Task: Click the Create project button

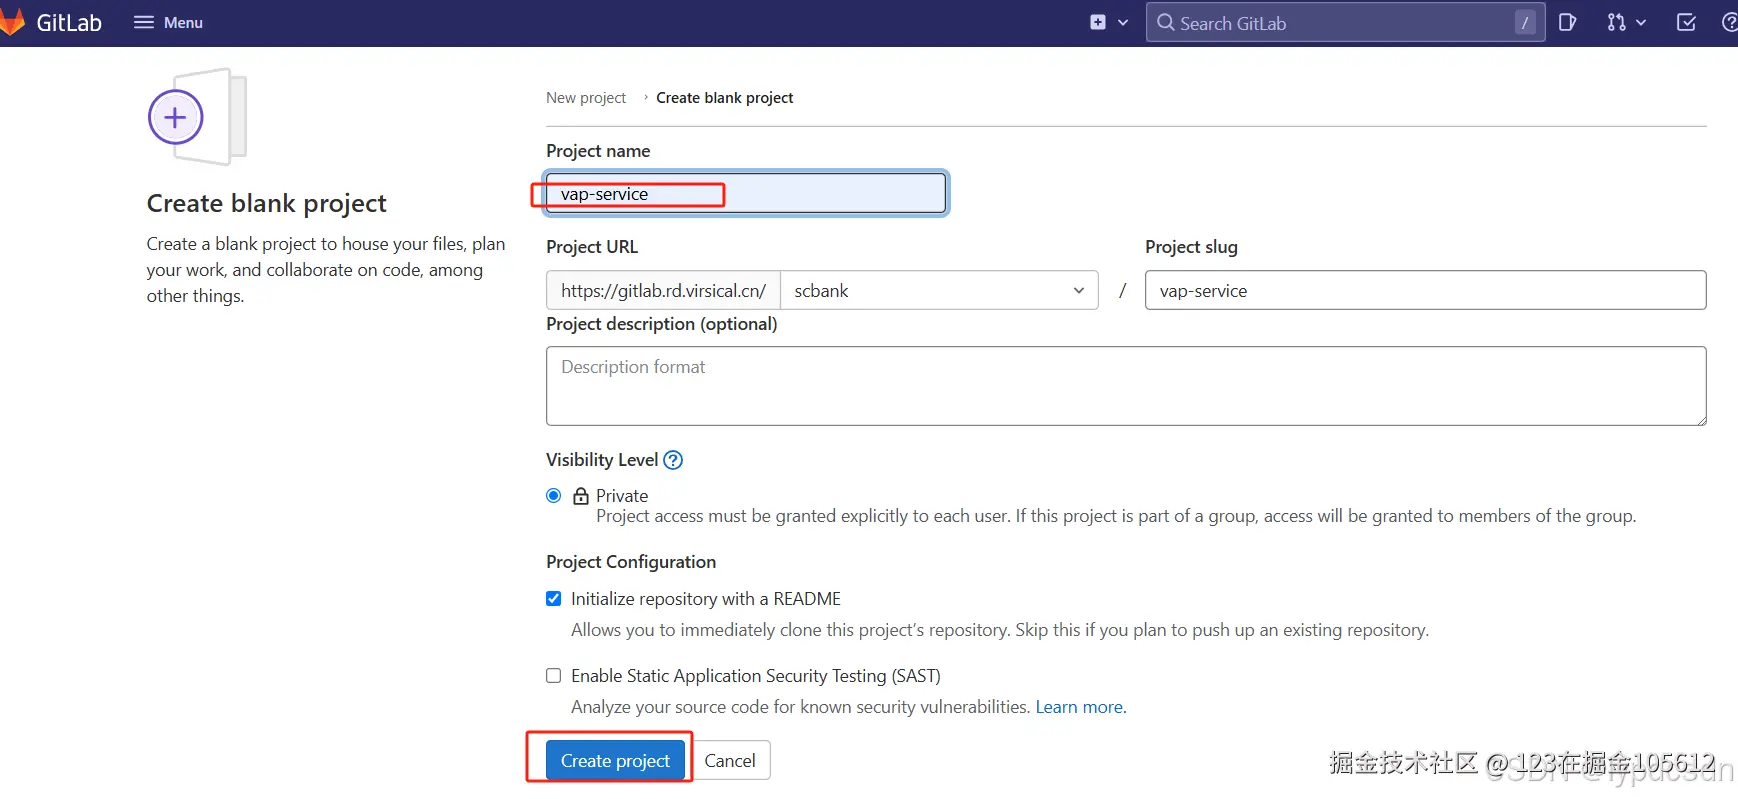Action: pyautogui.click(x=615, y=761)
